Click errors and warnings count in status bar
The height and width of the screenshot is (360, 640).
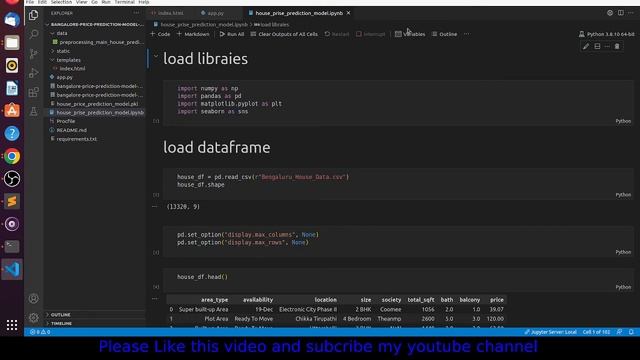[40, 332]
